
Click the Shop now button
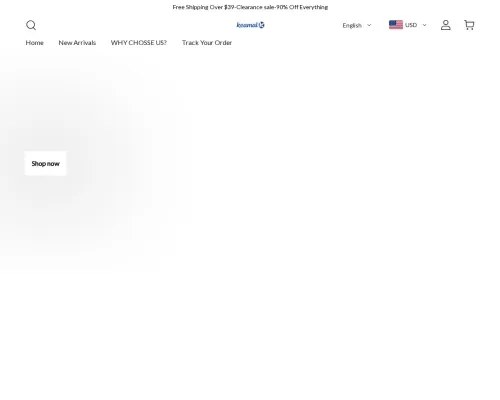click(45, 163)
